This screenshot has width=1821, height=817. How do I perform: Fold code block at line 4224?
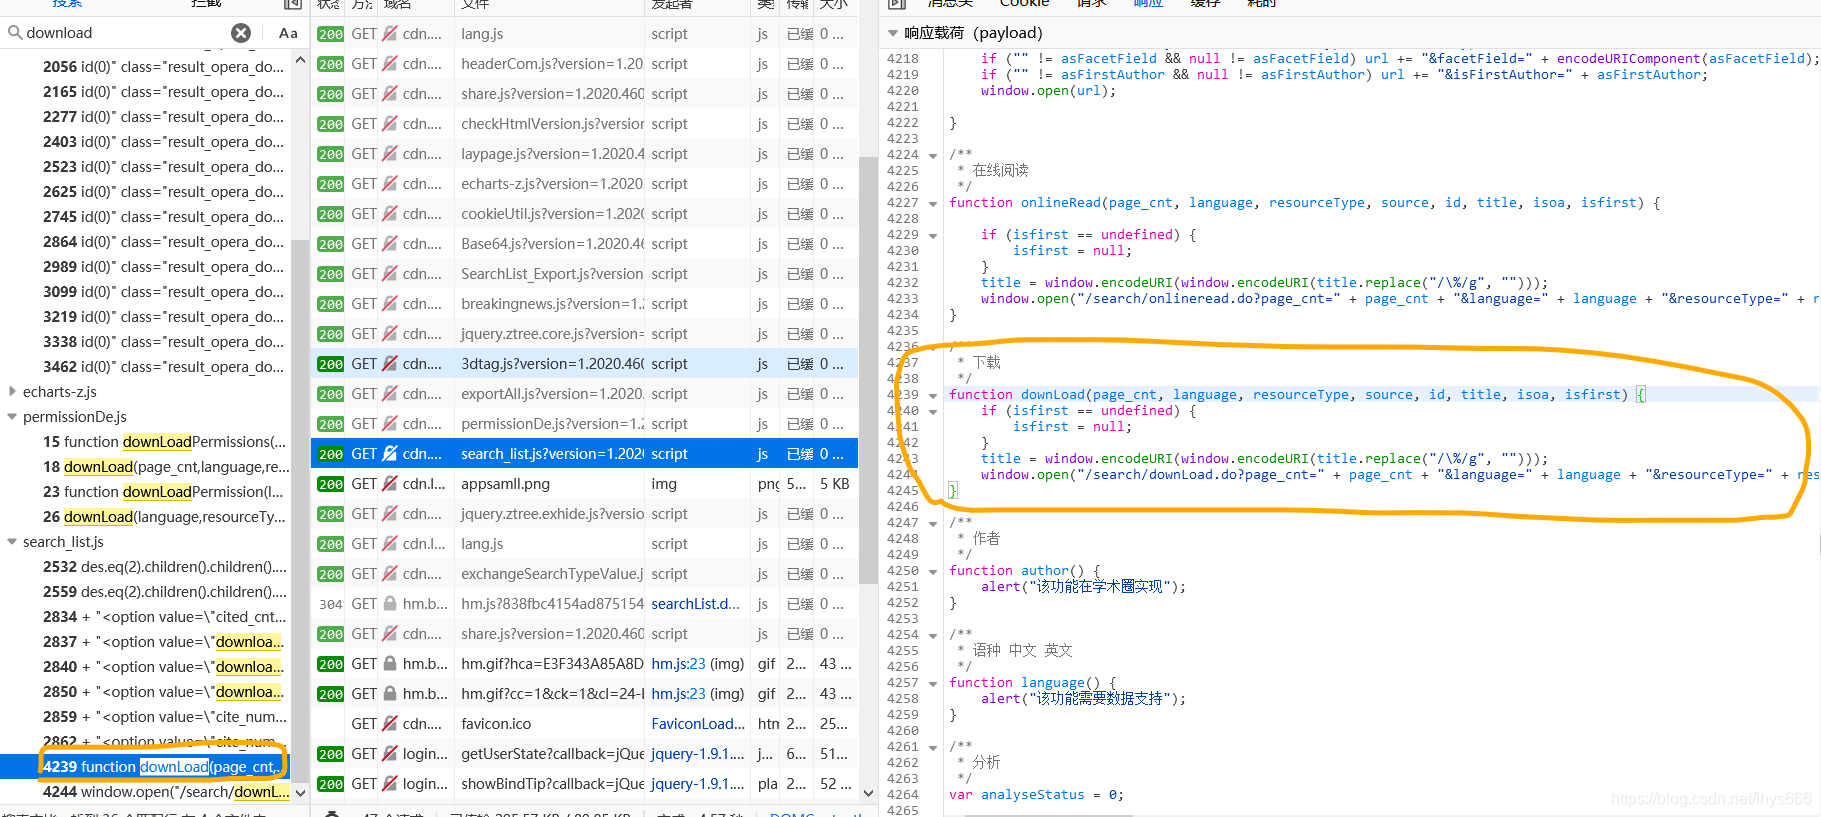(933, 155)
